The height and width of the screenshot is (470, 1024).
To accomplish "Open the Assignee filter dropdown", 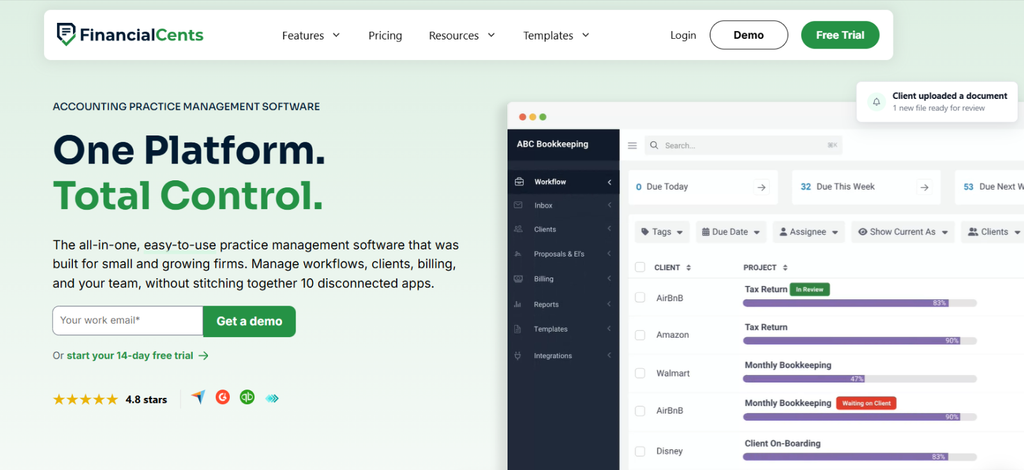I will pyautogui.click(x=808, y=232).
